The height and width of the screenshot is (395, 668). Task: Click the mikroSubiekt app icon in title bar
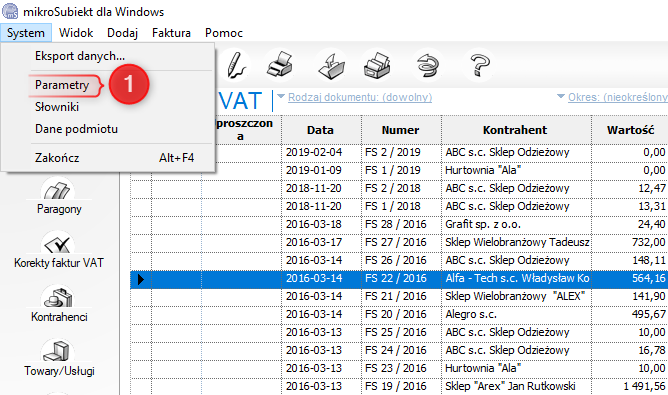coord(10,11)
